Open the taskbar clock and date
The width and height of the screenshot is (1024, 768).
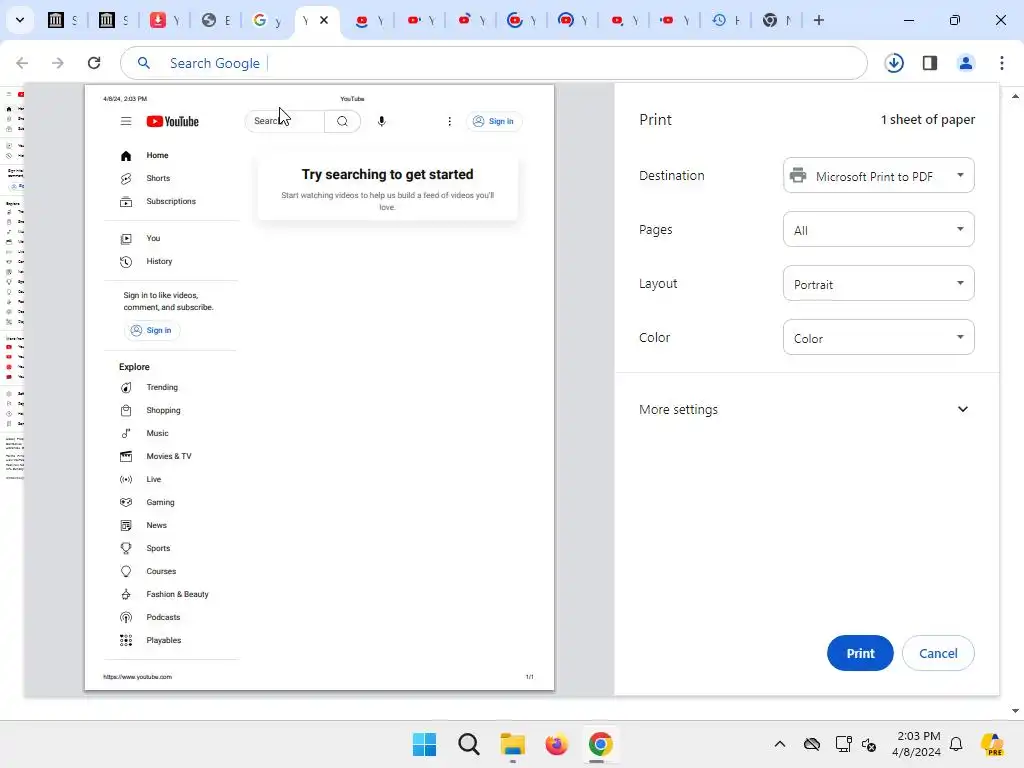click(x=917, y=744)
